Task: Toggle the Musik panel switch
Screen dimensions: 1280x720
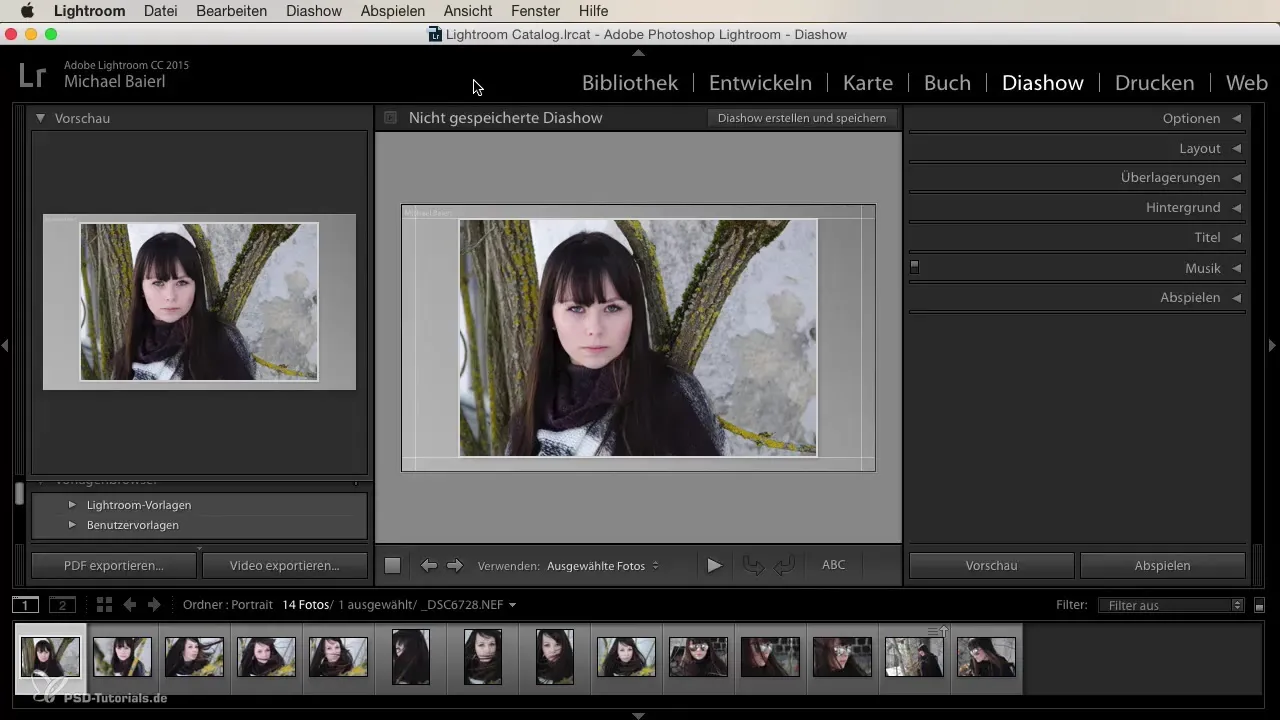Action: tap(914, 268)
